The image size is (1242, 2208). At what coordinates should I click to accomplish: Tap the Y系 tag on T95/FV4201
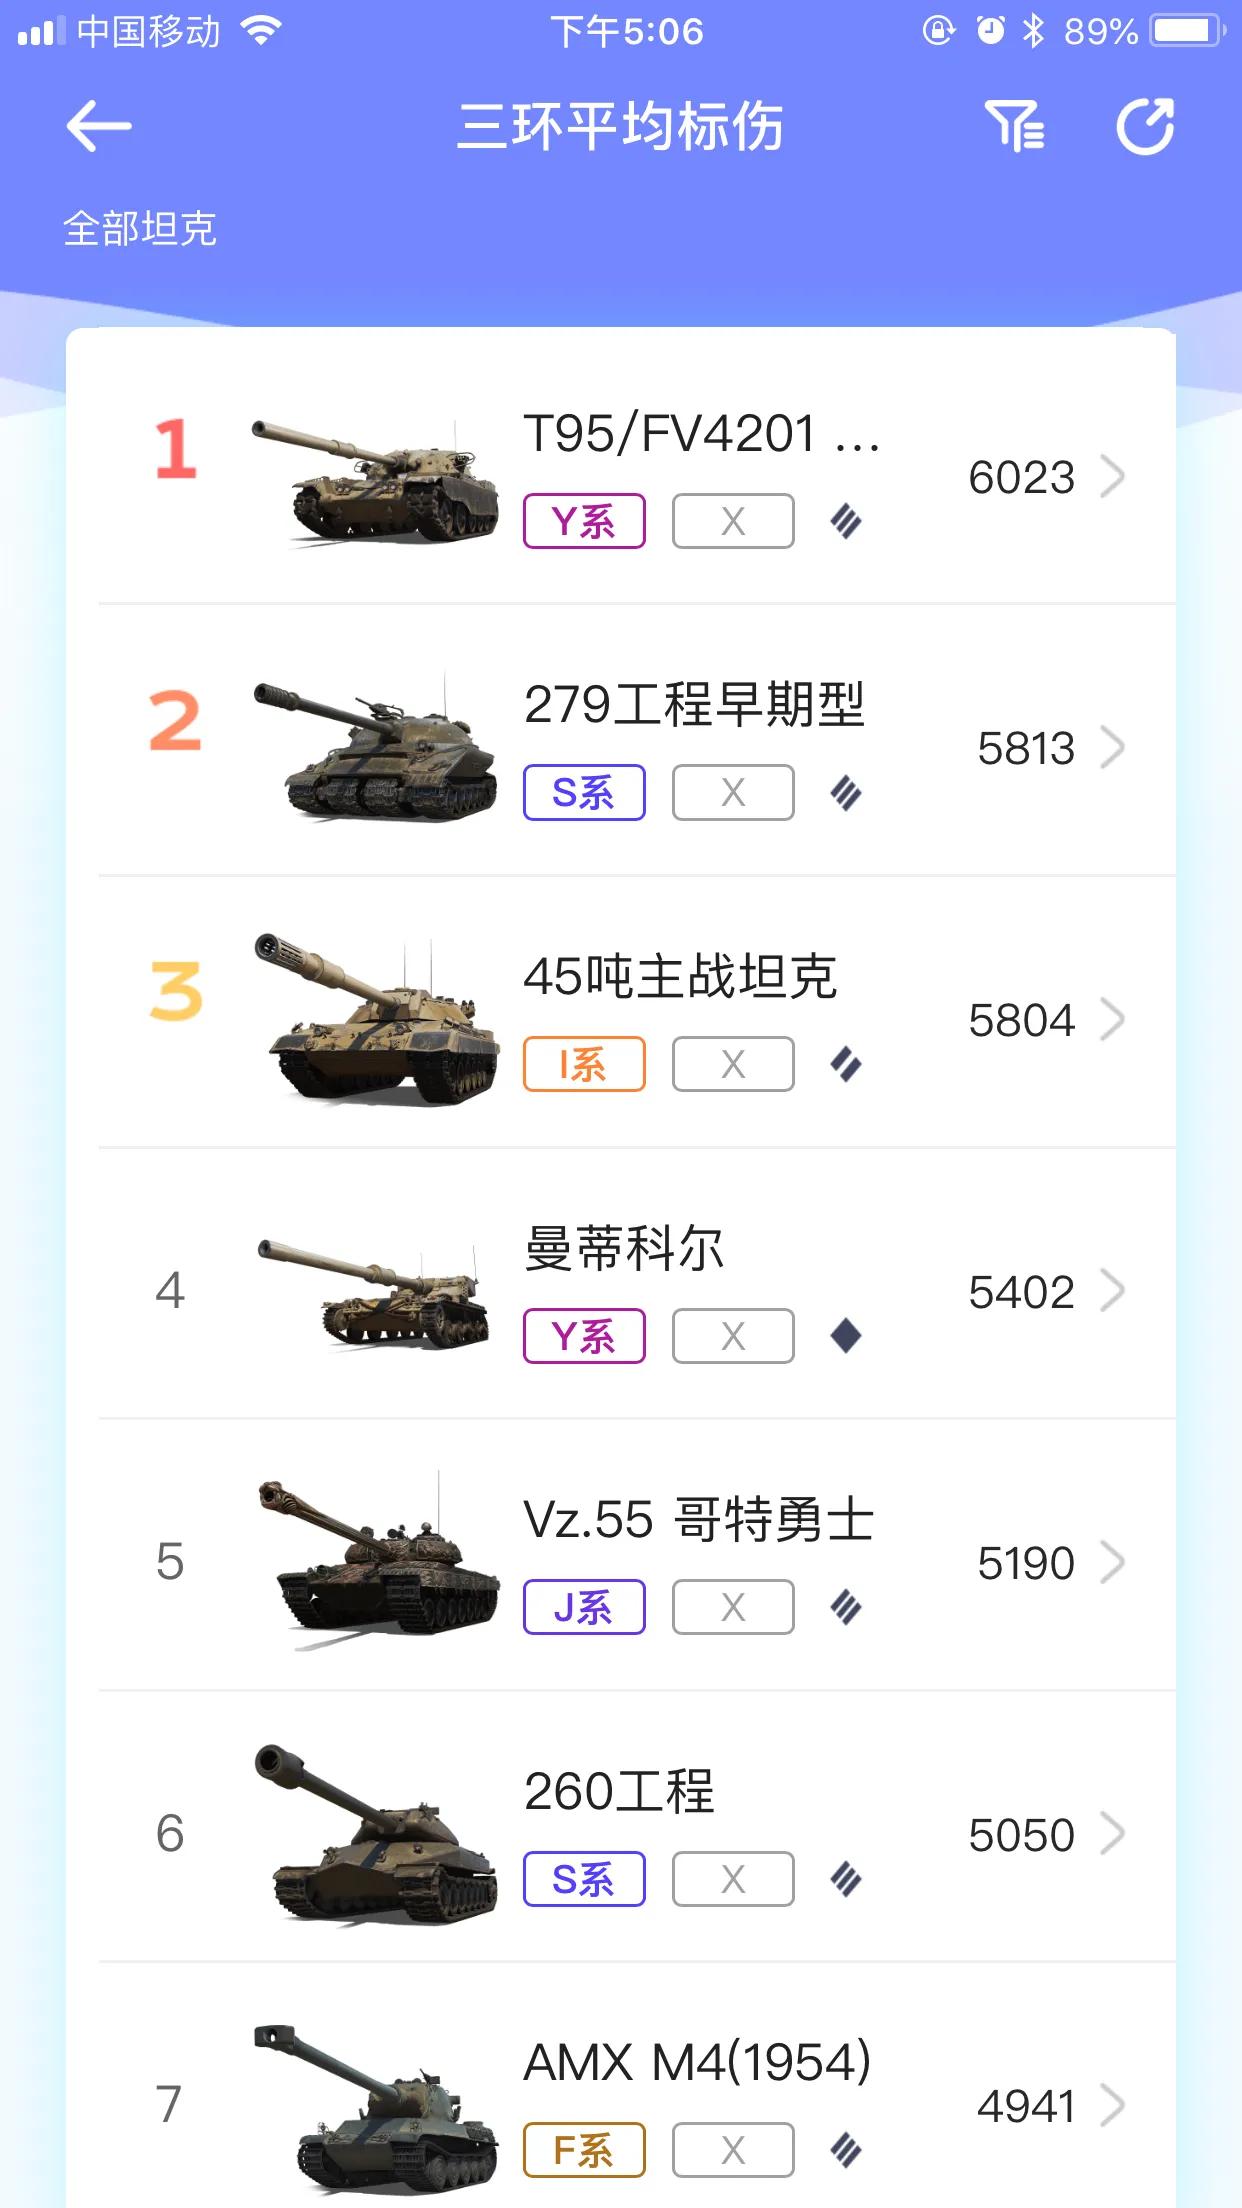[x=584, y=521]
